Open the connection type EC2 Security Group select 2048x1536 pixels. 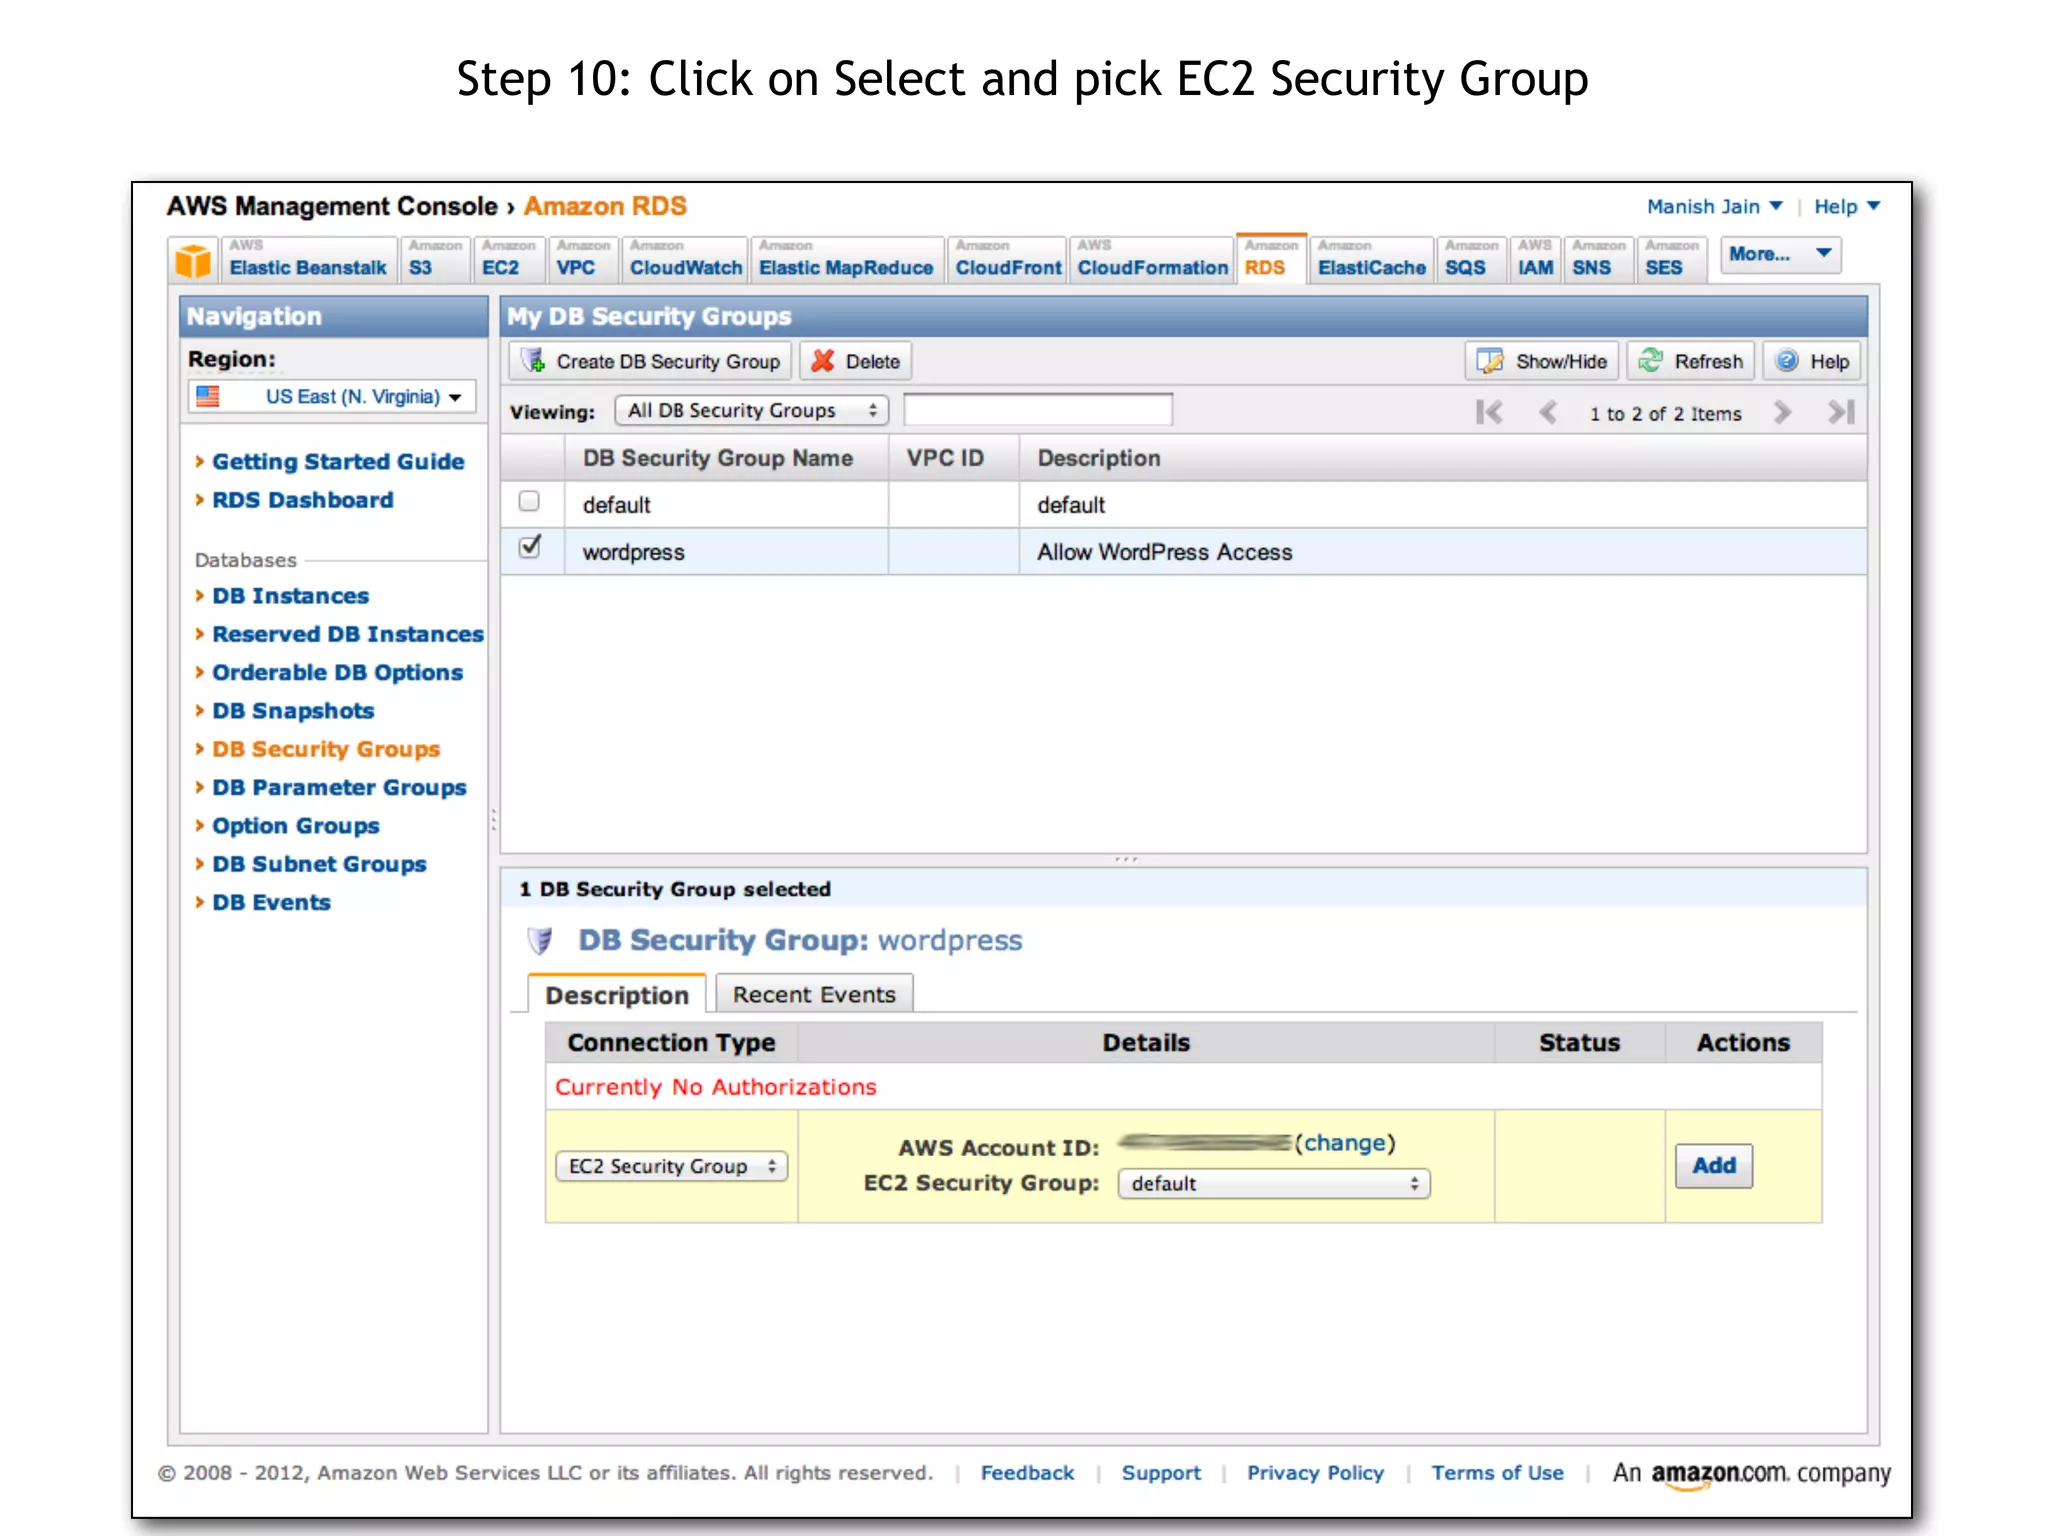point(671,1166)
